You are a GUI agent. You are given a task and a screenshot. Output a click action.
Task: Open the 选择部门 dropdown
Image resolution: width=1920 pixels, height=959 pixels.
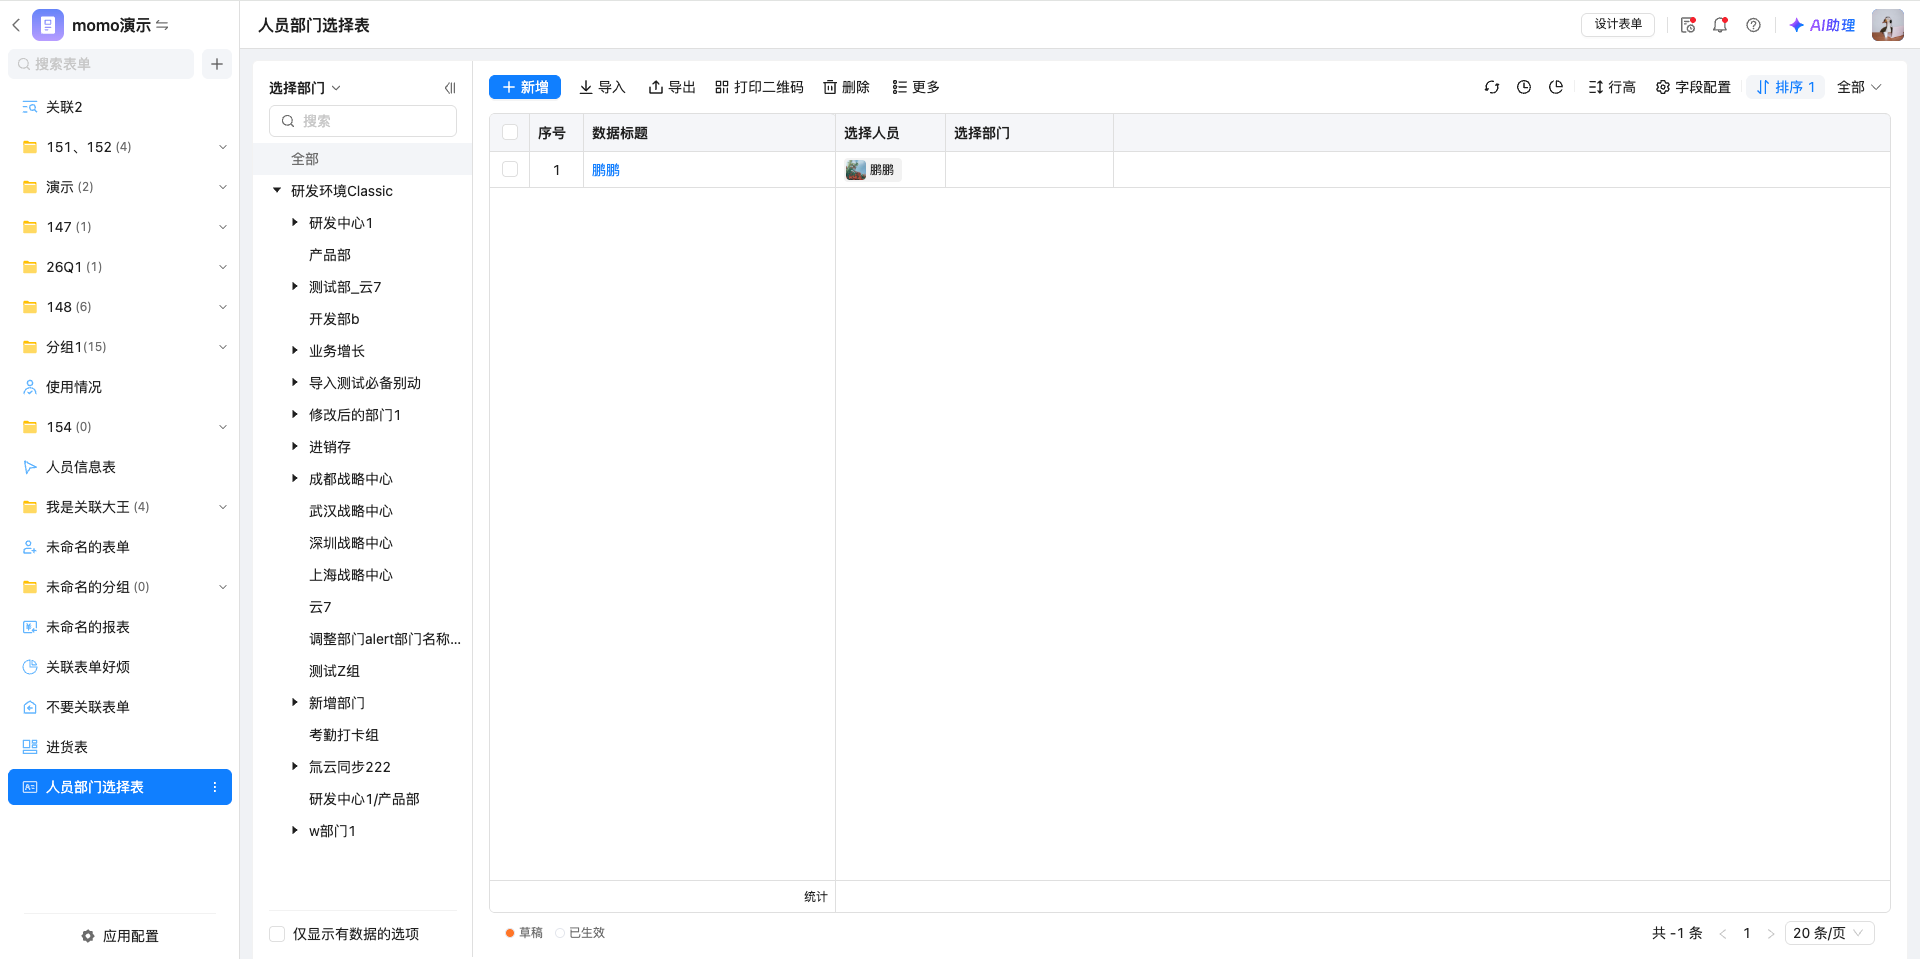click(305, 88)
